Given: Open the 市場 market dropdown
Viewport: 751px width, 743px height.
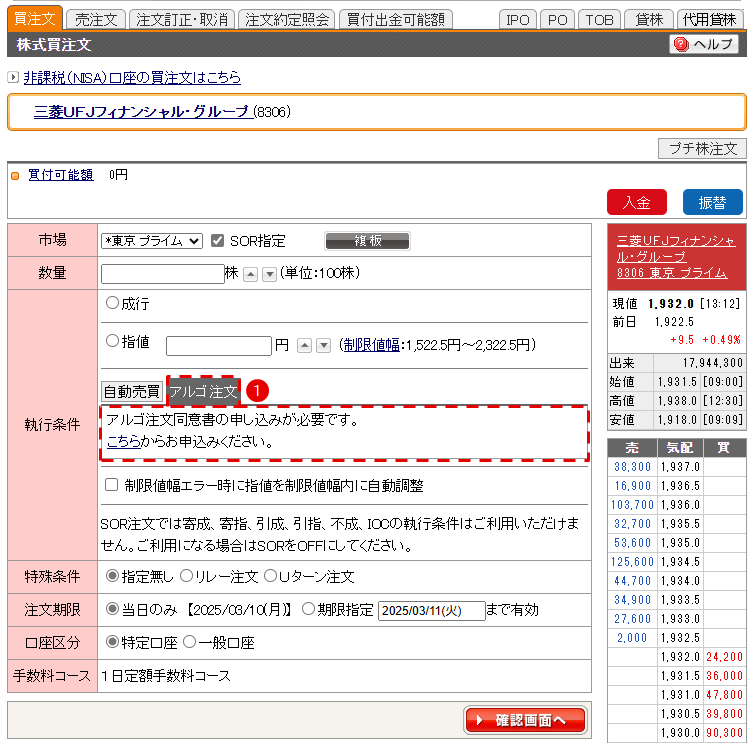Looking at the screenshot, I should [x=152, y=241].
